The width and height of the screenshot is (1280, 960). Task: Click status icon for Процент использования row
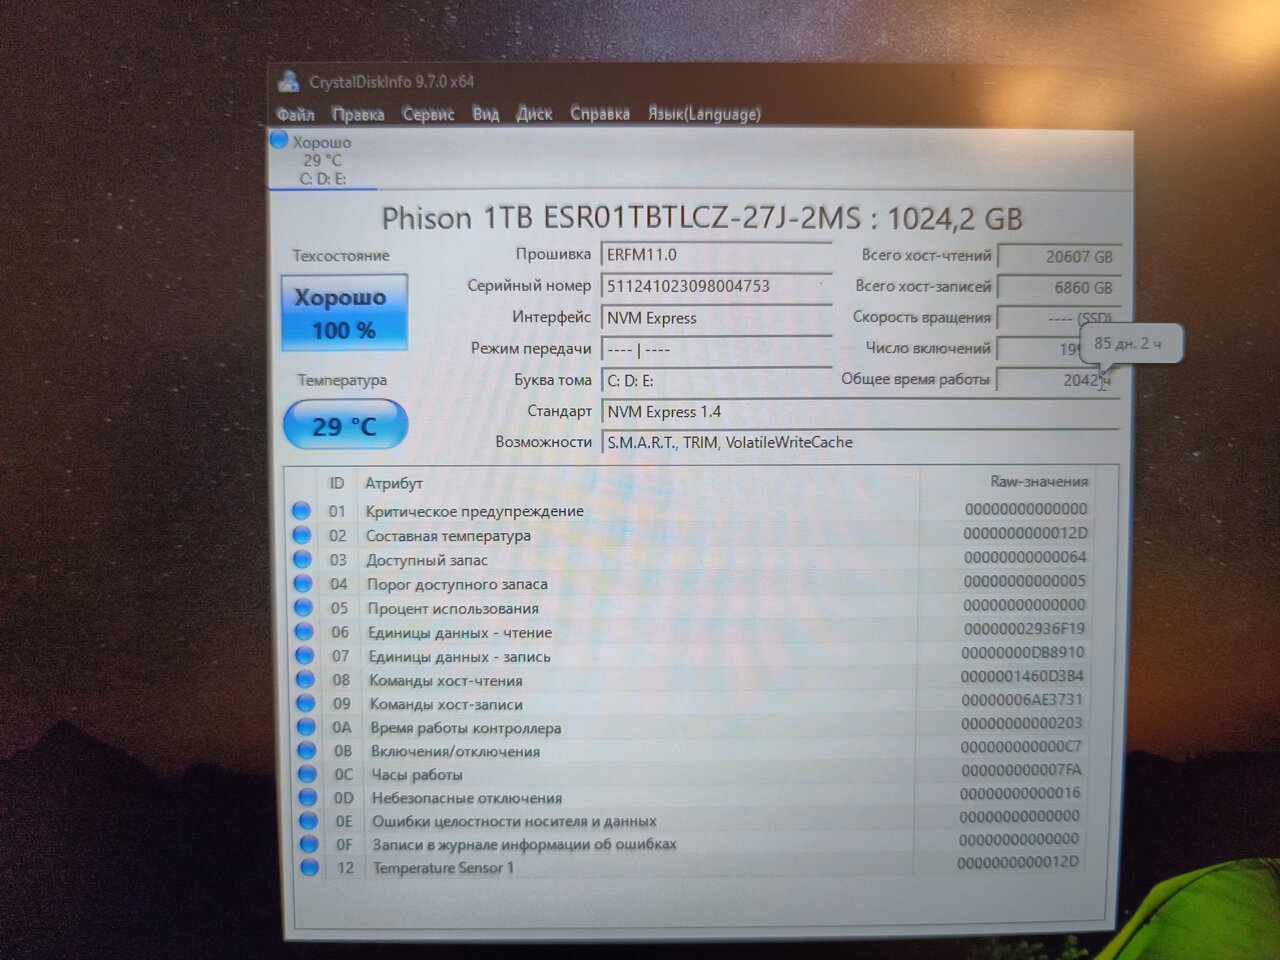[303, 608]
